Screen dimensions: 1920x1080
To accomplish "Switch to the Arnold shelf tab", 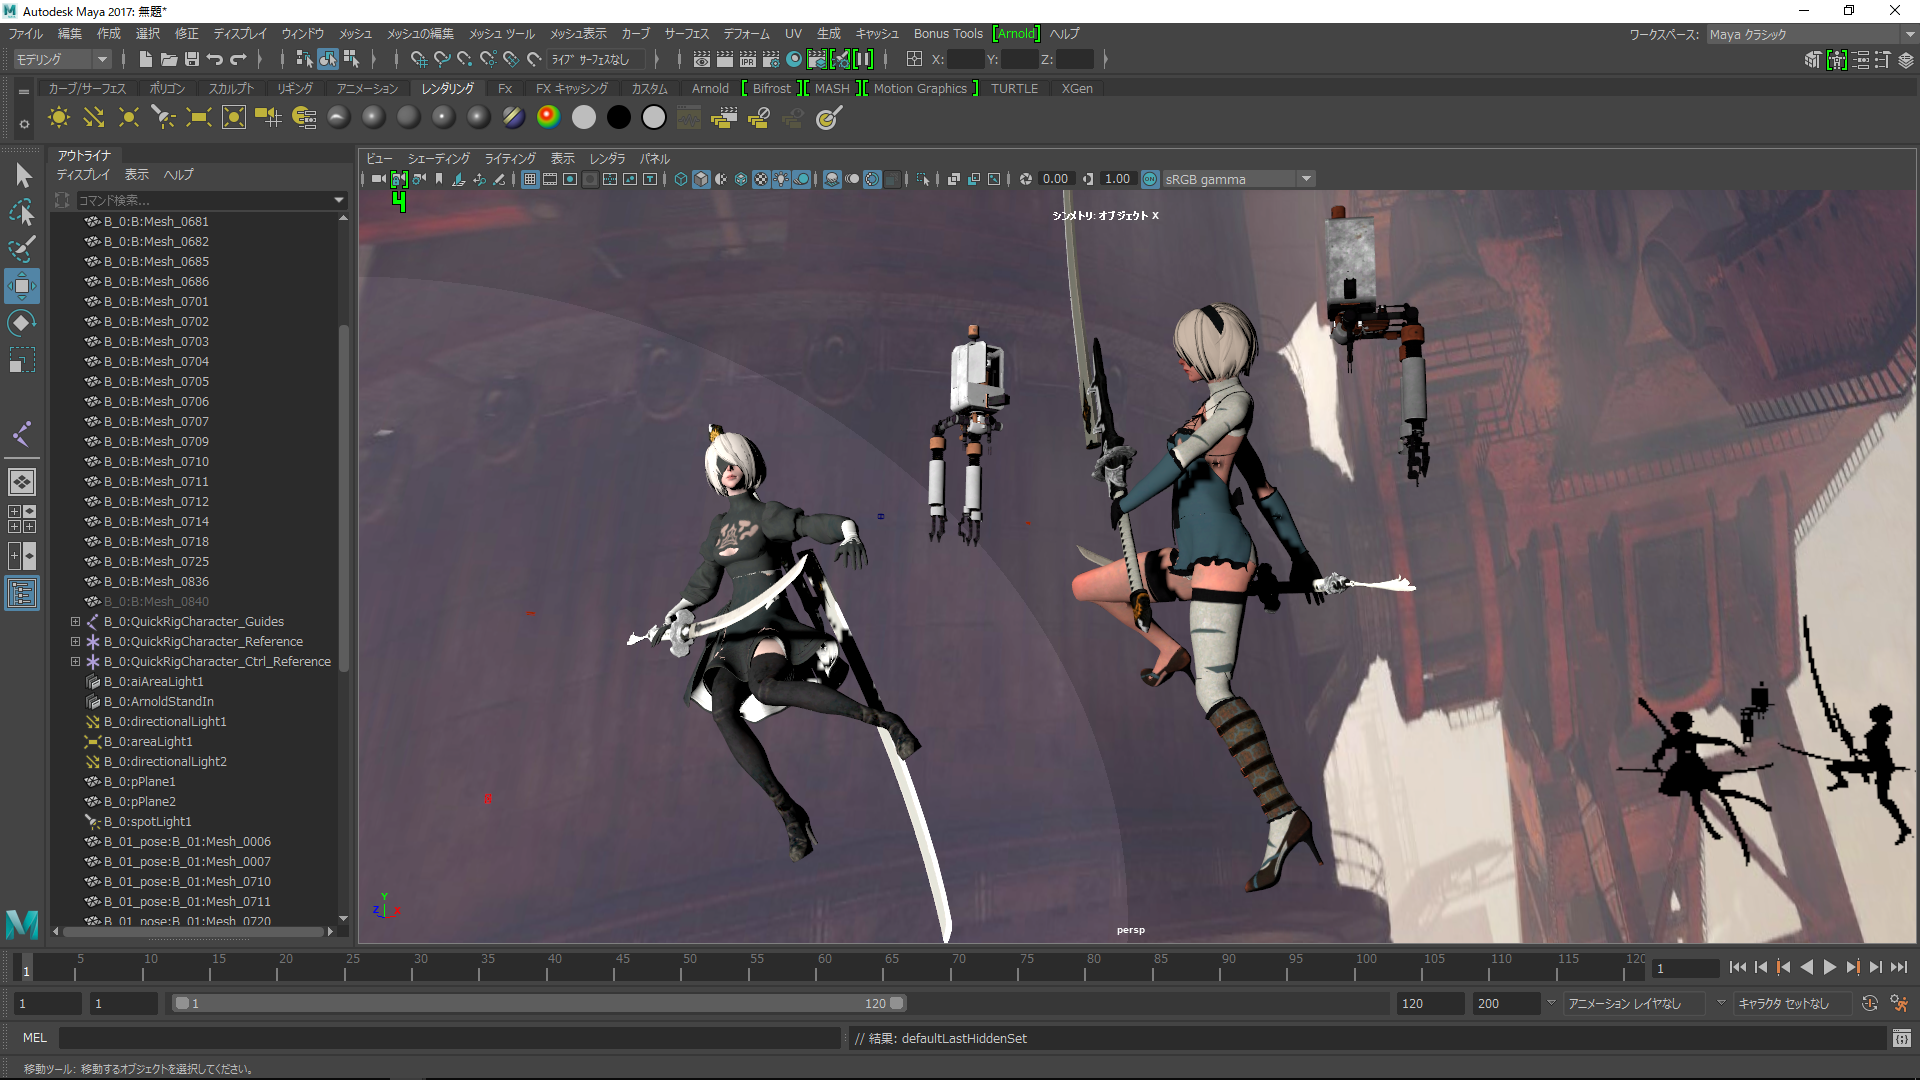I will point(710,89).
